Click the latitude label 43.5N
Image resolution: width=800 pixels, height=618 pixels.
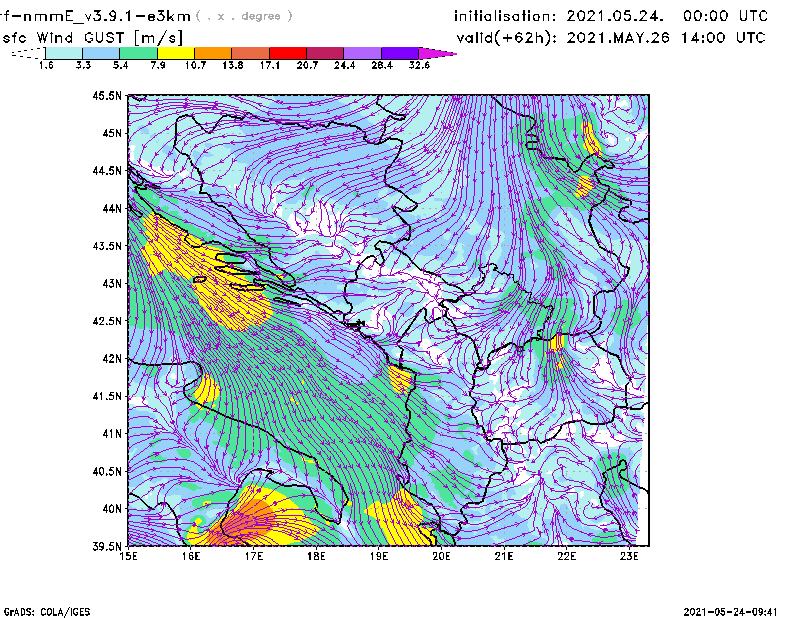[x=107, y=246]
